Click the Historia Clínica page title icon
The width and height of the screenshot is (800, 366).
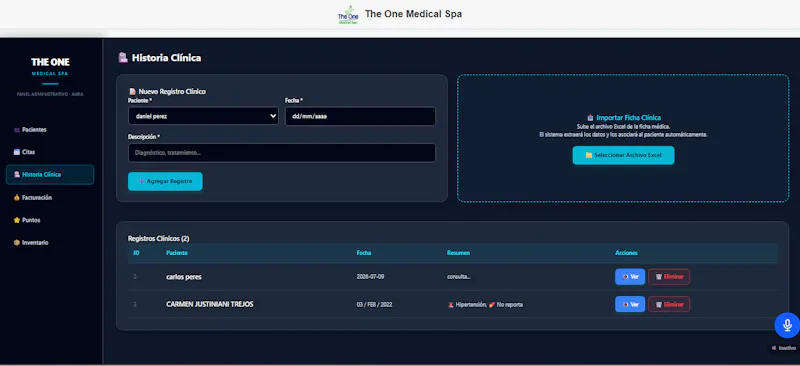123,58
